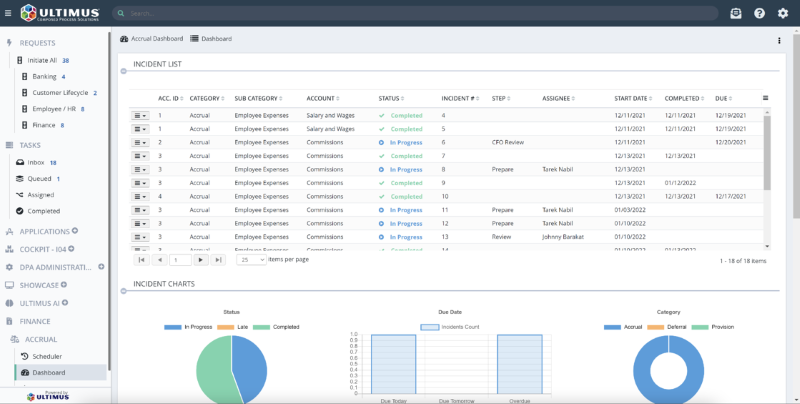Open the hamburger menu in top bar
Screen dimensions: 800x404
[8, 13]
